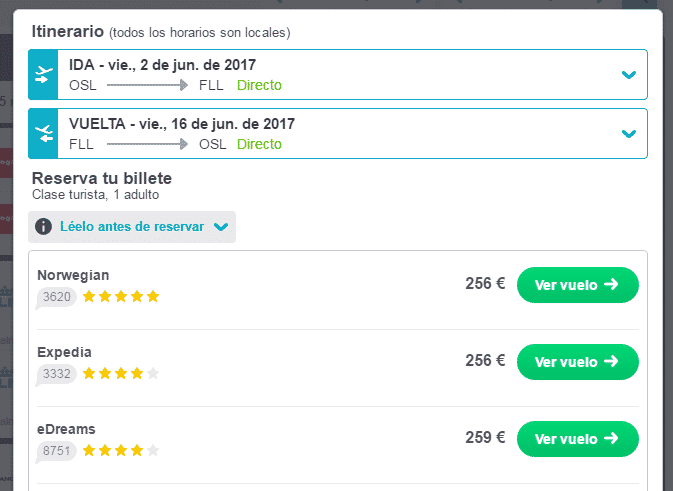The image size is (673, 491).
Task: Click Ver vuelo for eDreams
Action: [x=578, y=439]
